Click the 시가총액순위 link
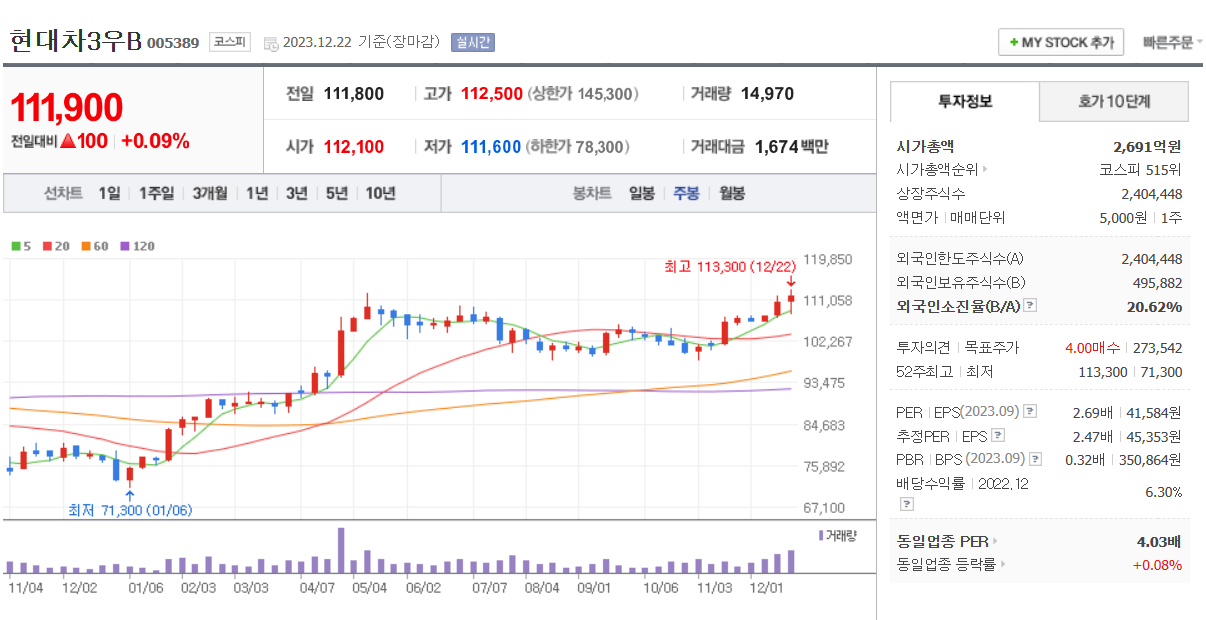Screen dimensions: 1206x620 [937, 170]
